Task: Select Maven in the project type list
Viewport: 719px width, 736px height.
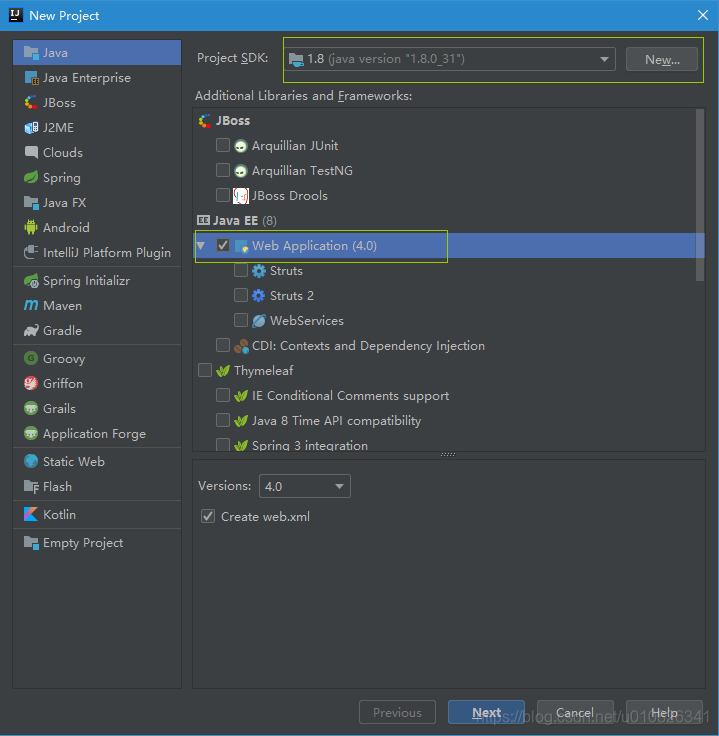Action: click(x=97, y=306)
